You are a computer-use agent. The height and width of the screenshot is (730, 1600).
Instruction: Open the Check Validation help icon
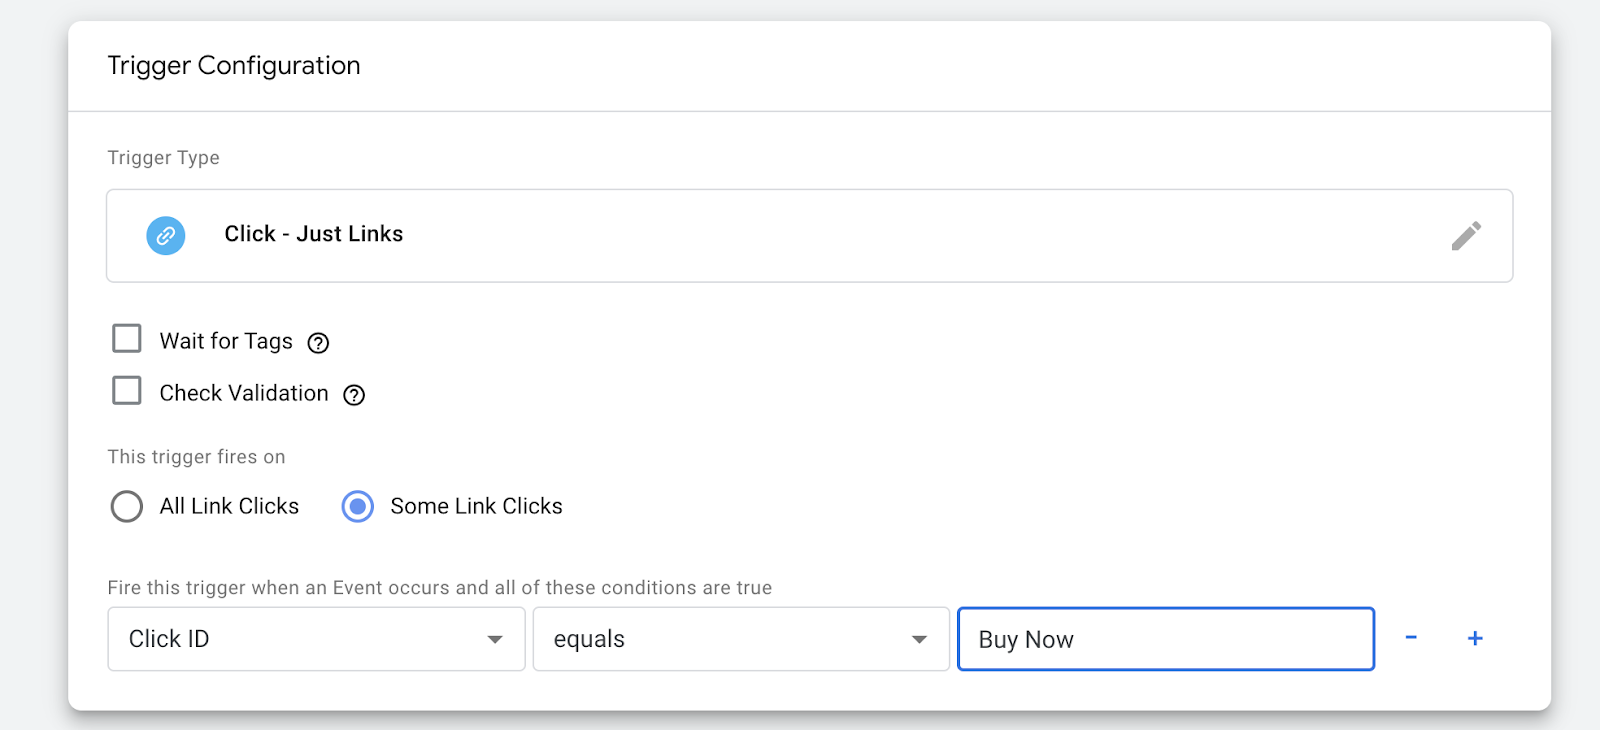pos(354,395)
